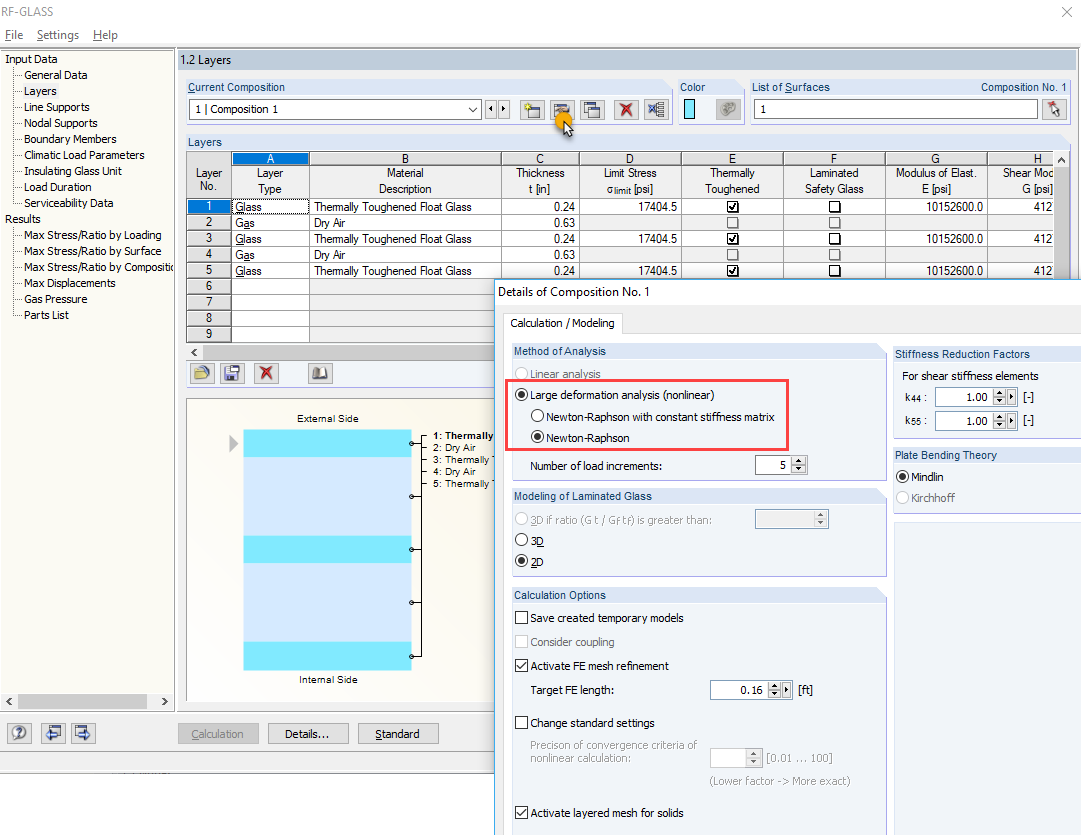Click the Standard button
The height and width of the screenshot is (835, 1081).
398,734
